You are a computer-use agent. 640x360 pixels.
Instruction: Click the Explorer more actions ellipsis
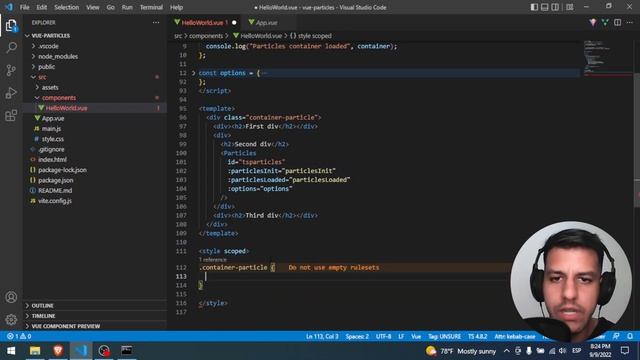(x=156, y=22)
